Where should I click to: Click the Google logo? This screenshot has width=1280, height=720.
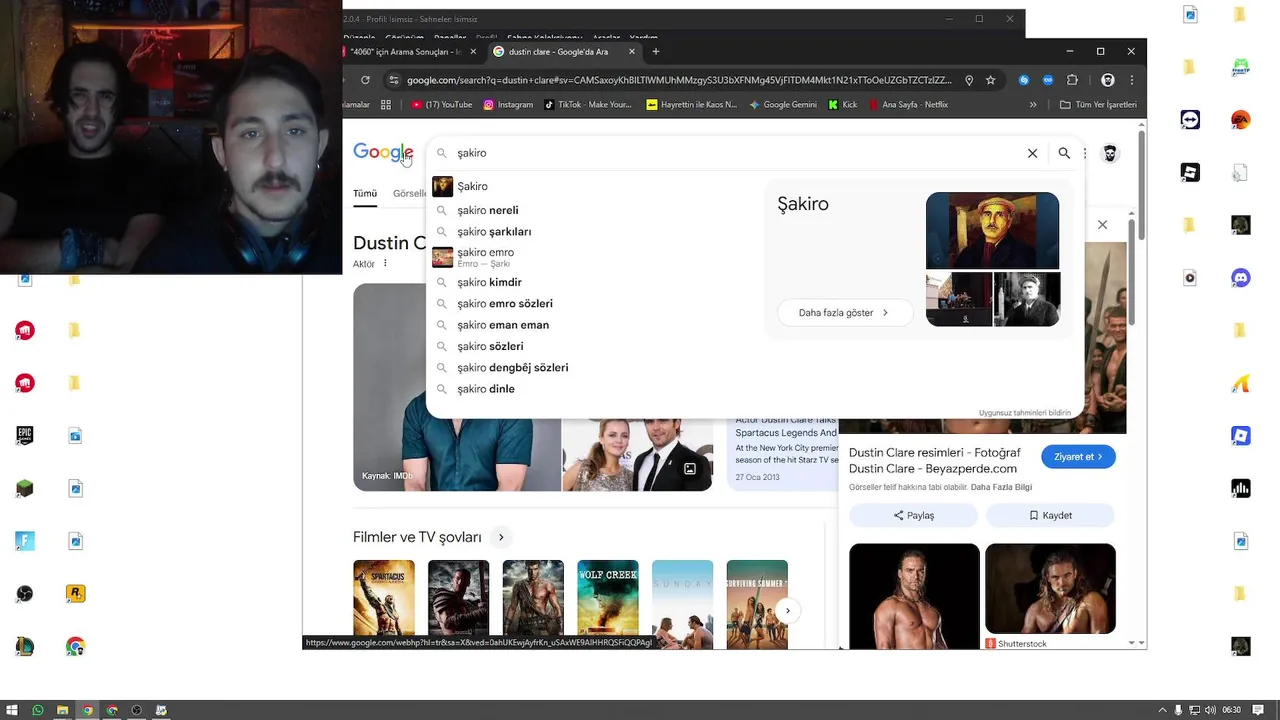[383, 153]
